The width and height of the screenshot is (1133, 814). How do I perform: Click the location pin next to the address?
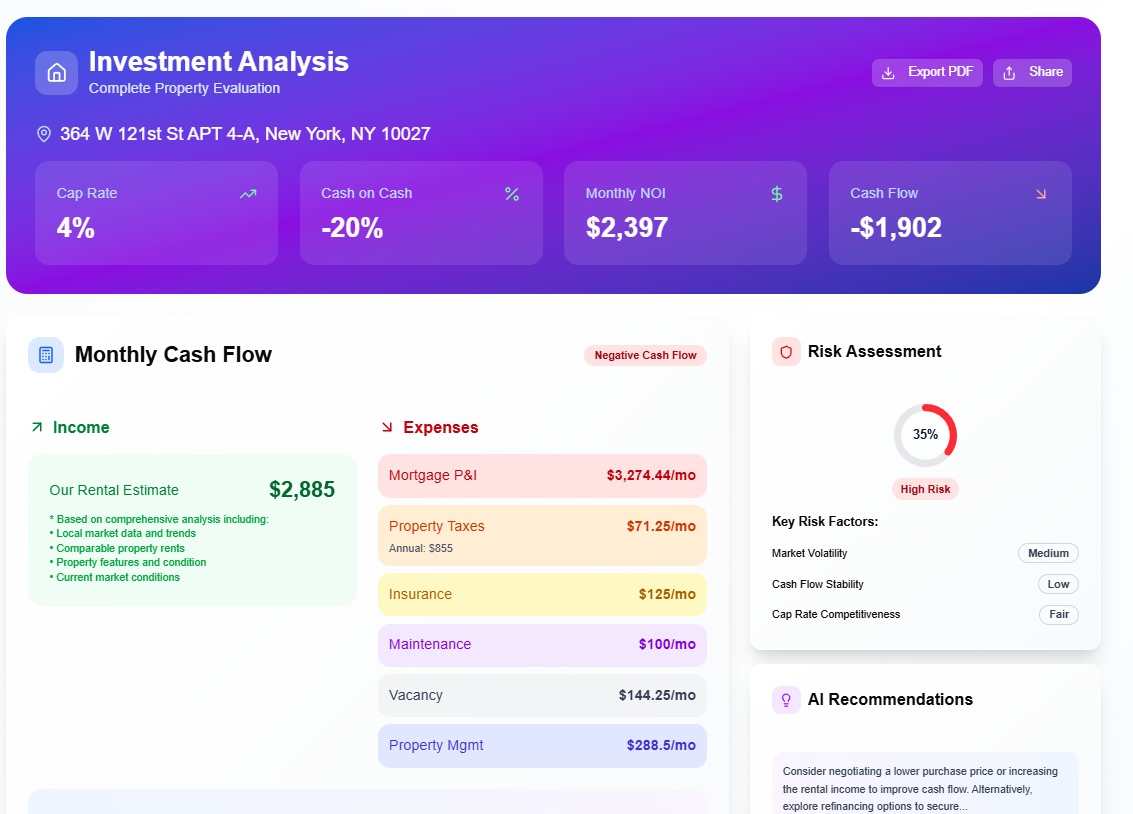pos(42,133)
